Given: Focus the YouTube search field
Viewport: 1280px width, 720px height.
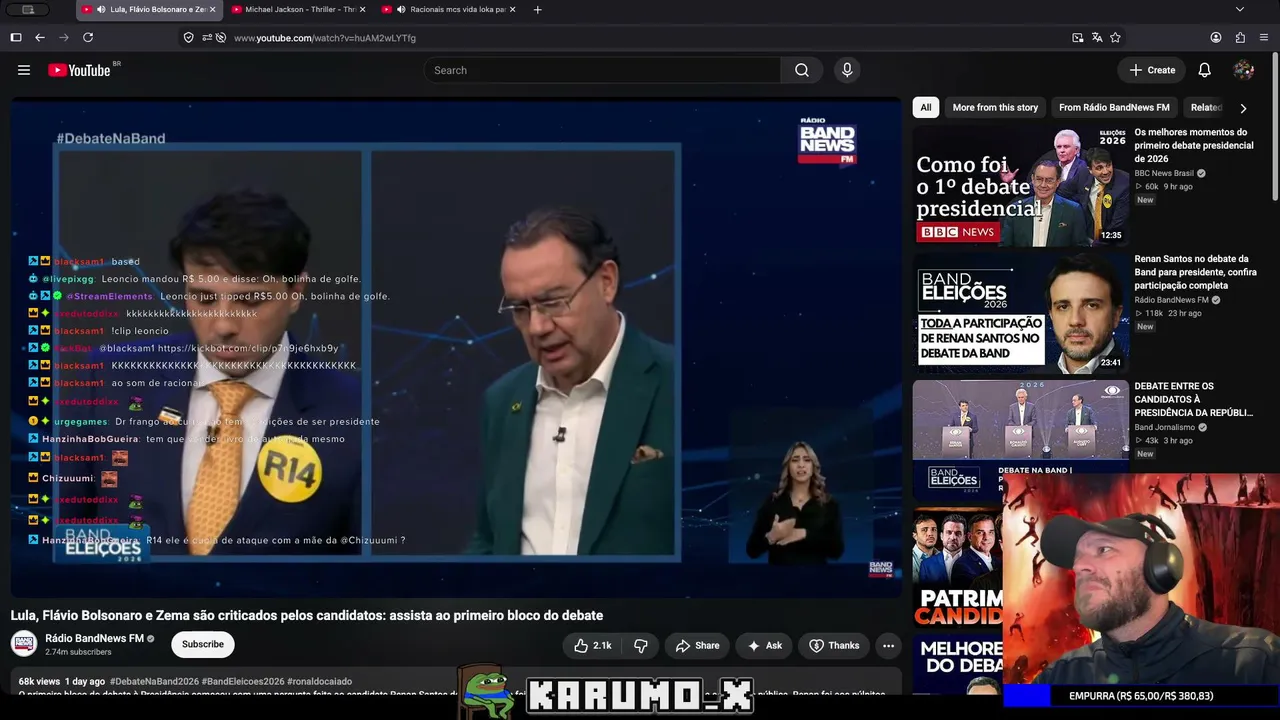Looking at the screenshot, I should (x=603, y=70).
